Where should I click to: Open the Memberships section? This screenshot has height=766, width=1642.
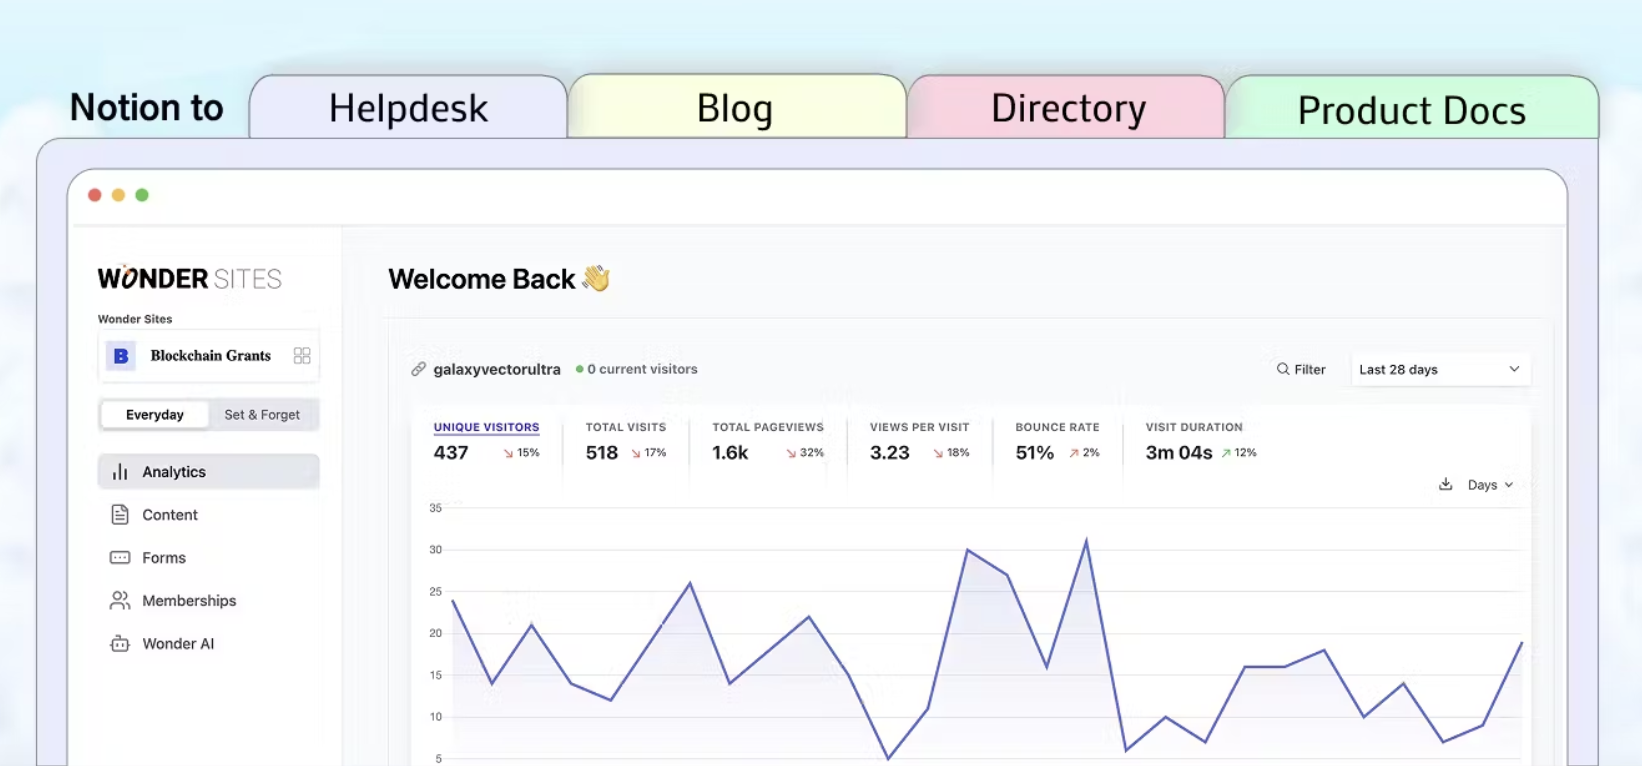(x=208, y=601)
